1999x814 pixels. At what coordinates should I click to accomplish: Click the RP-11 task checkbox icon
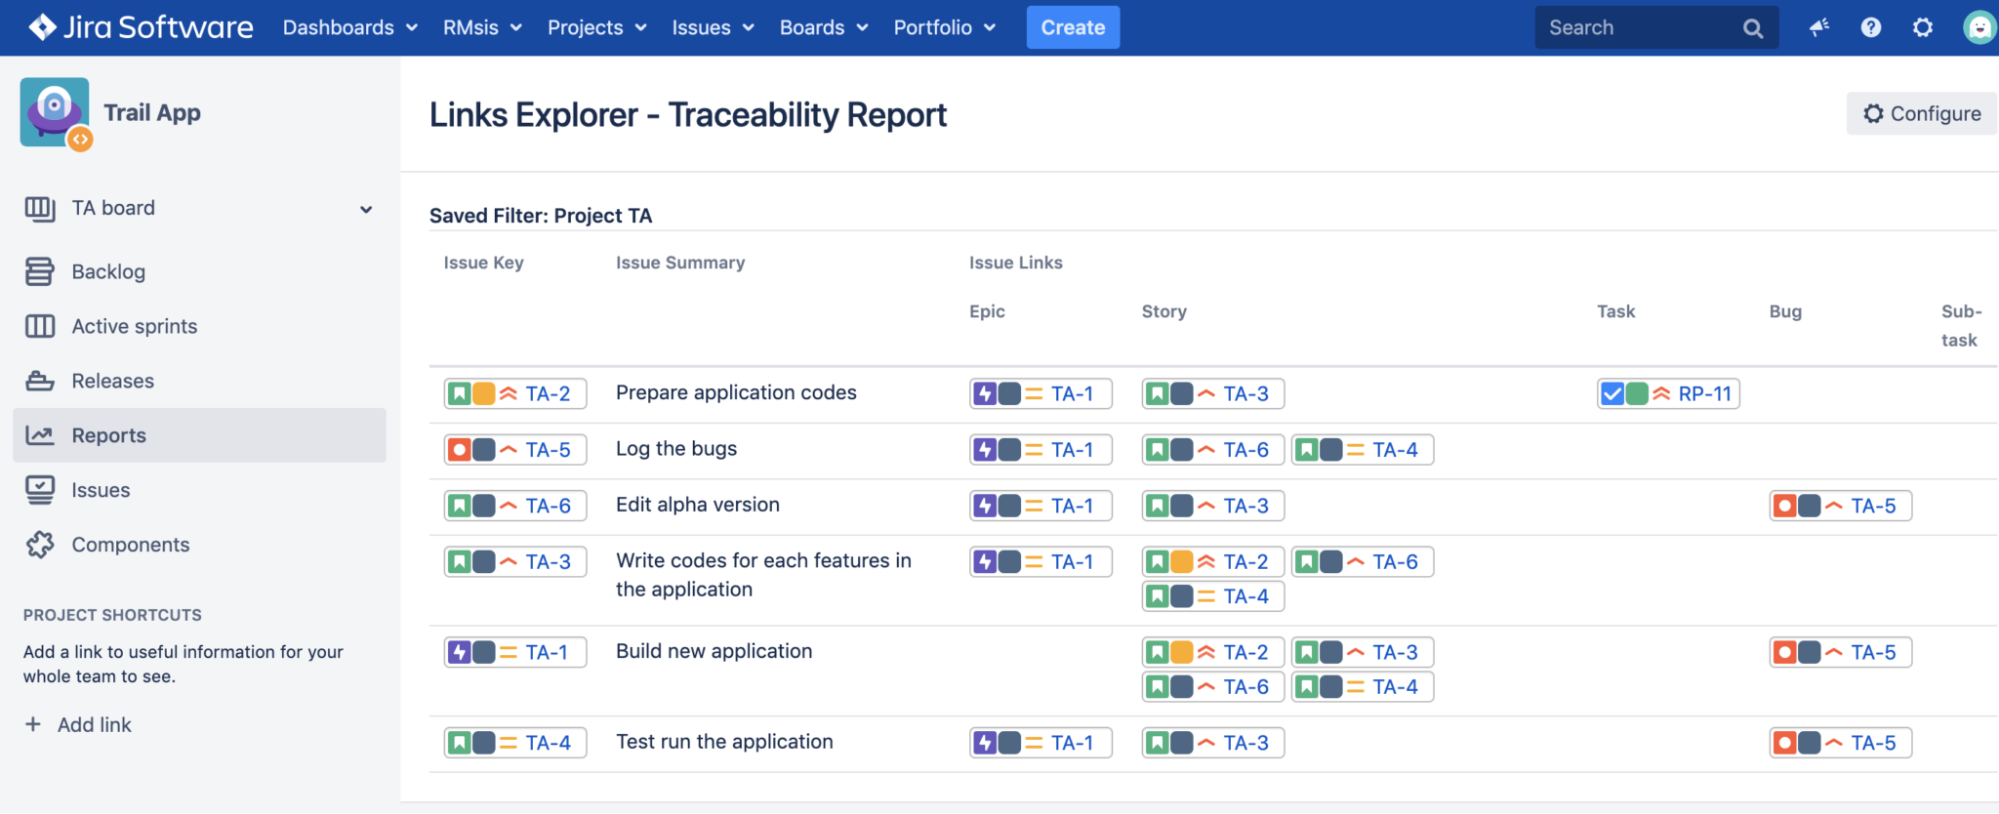[1612, 394]
